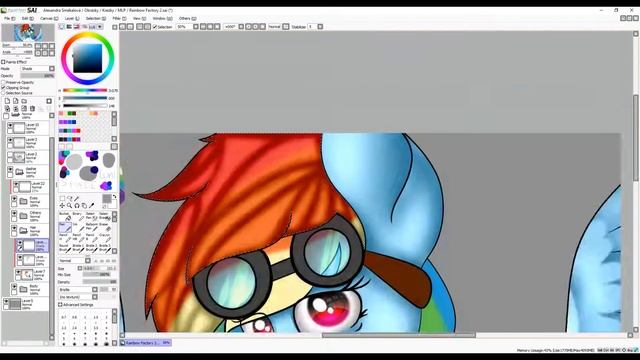Select the hand pan tool
Screen dimensions: 640x360
(84, 206)
